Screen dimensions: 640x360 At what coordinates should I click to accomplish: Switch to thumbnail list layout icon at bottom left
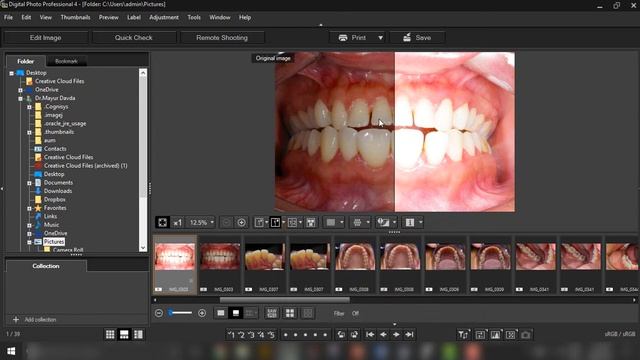[138, 335]
